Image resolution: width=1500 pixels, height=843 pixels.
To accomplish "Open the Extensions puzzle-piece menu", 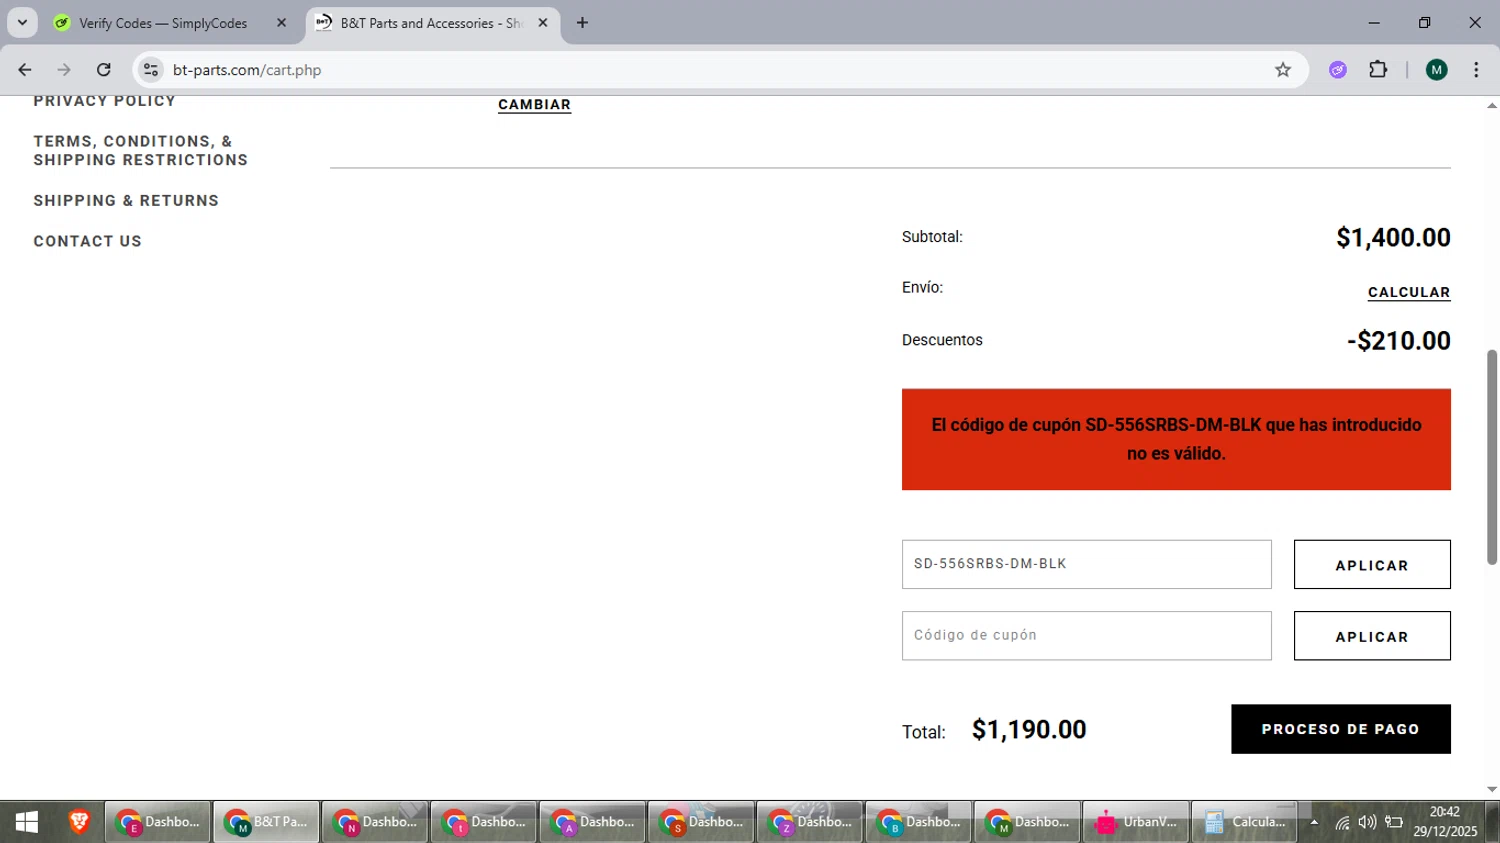I will [x=1378, y=70].
